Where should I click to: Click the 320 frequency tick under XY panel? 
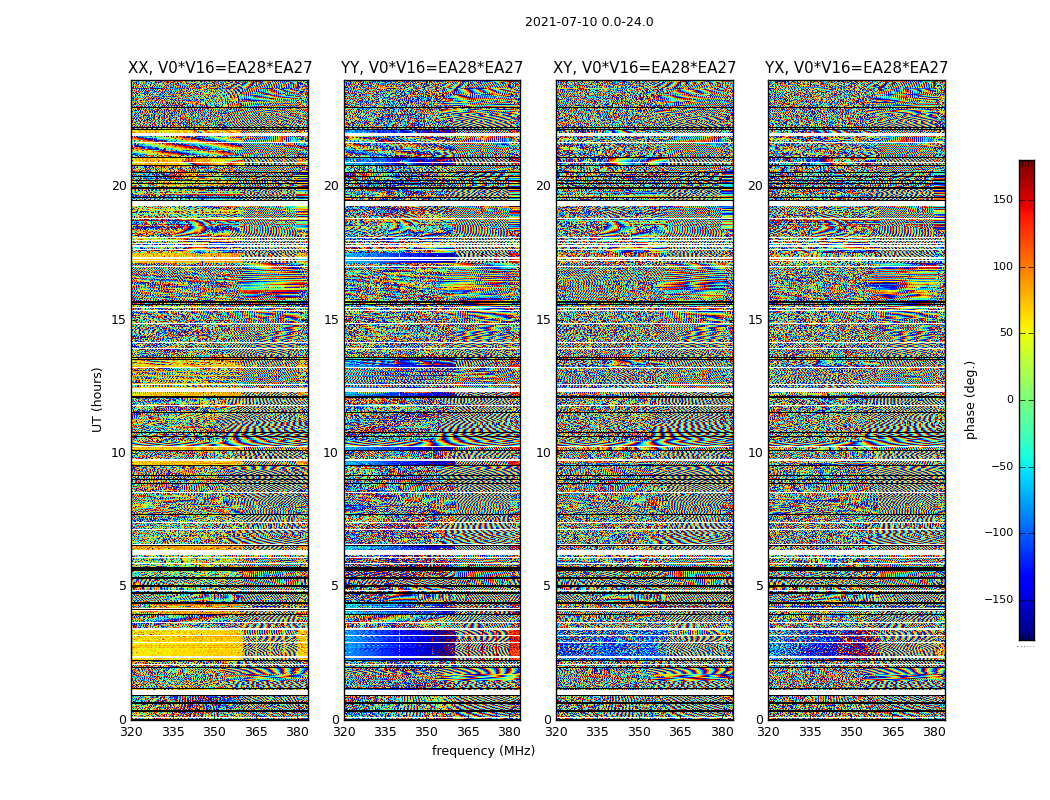tap(556, 732)
